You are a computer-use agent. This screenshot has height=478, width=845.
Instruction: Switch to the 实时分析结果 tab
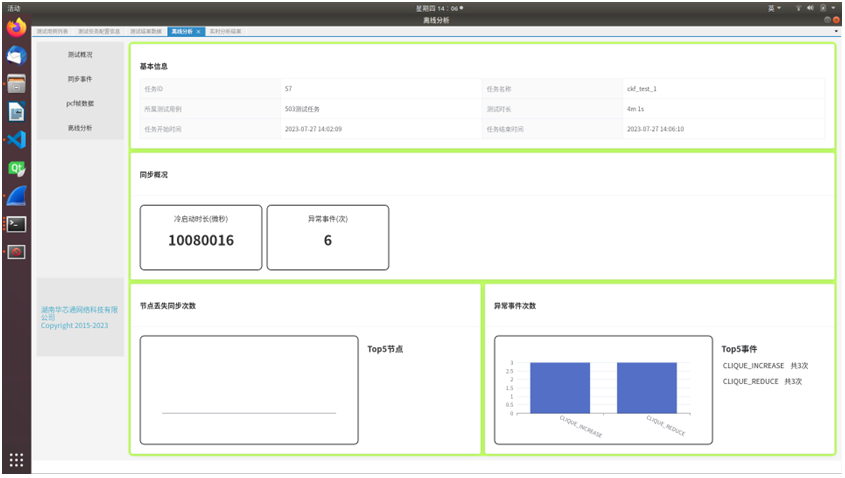(x=226, y=32)
